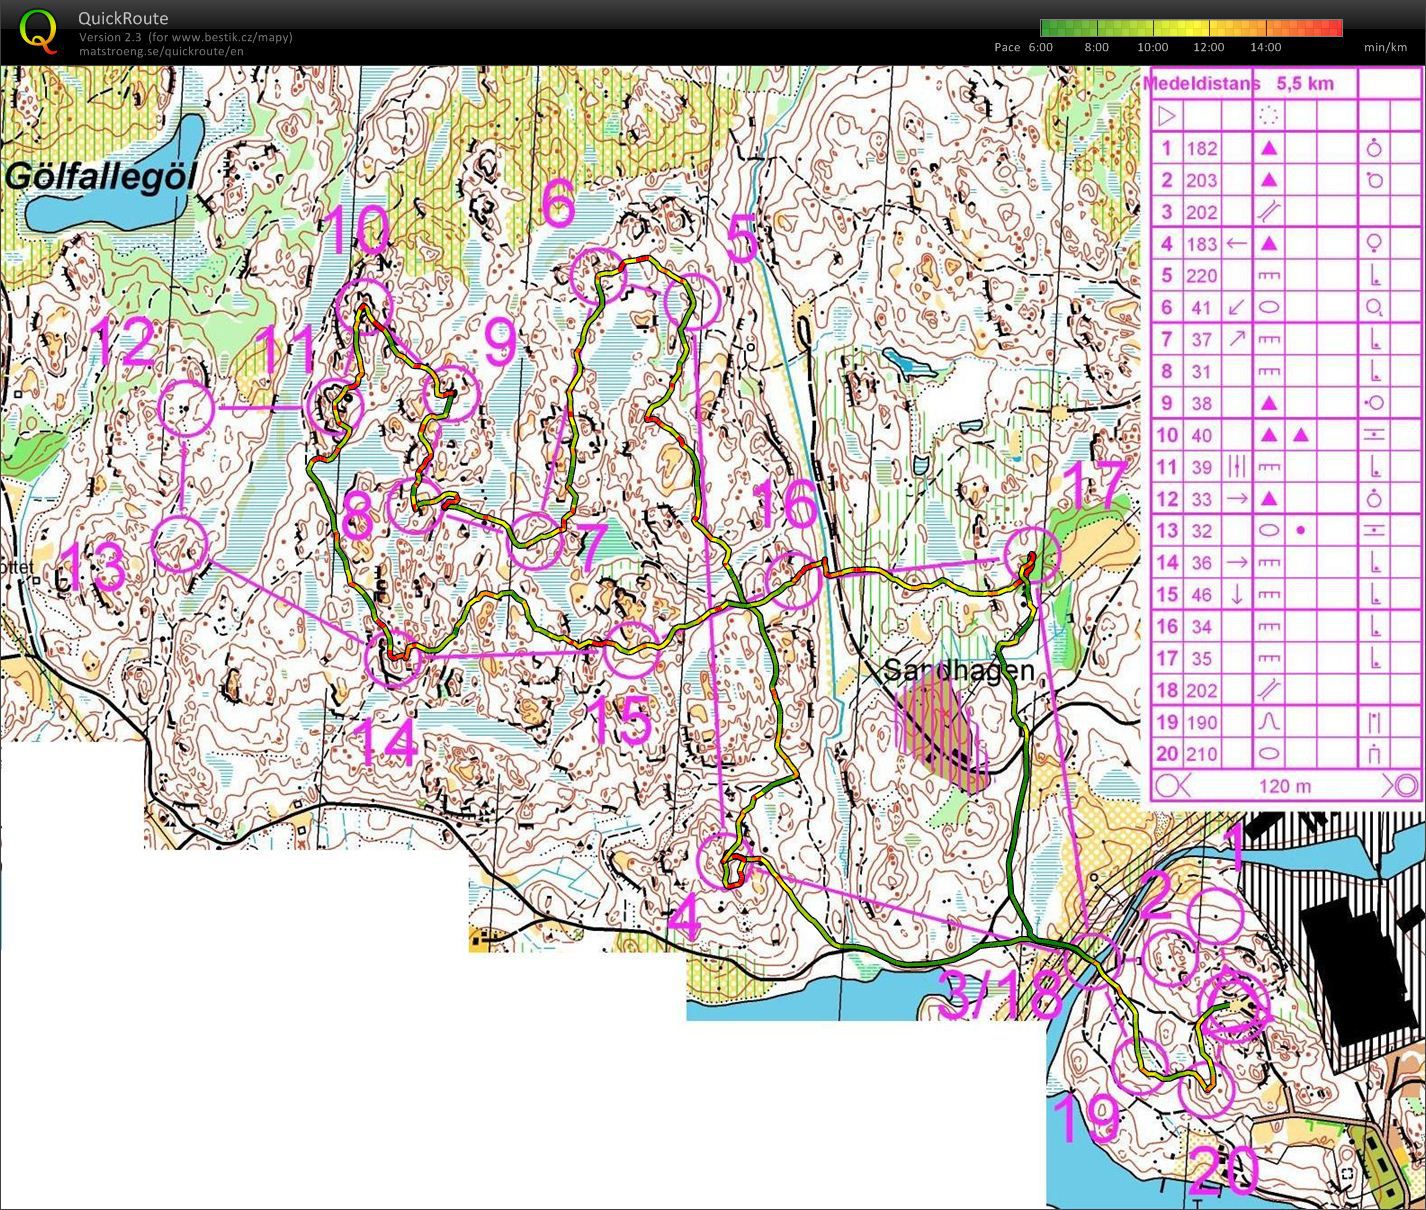Click the start triangle in the description header
This screenshot has width=1426, height=1210.
[1167, 116]
